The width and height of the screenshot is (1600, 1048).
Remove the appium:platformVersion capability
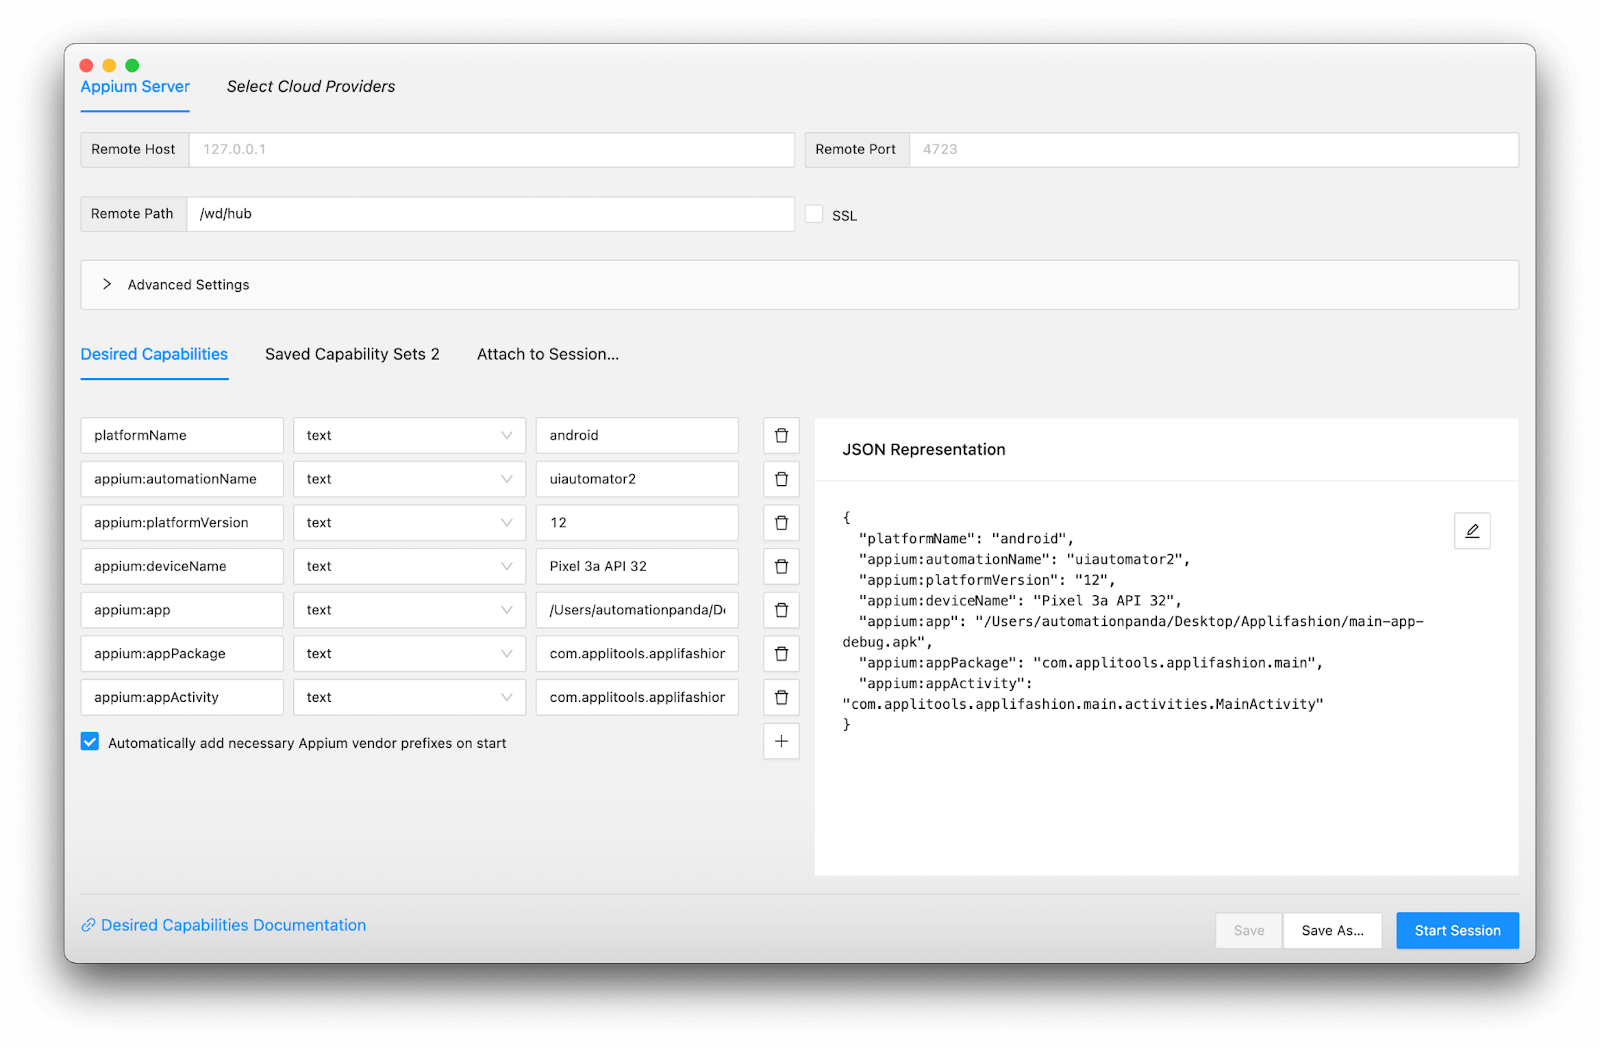[781, 523]
